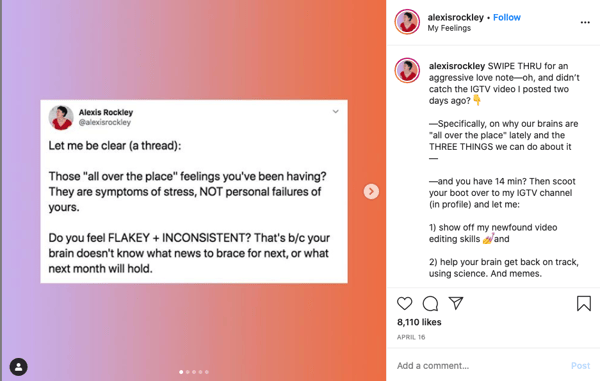Jump to second carousel slide dot

tap(188, 372)
